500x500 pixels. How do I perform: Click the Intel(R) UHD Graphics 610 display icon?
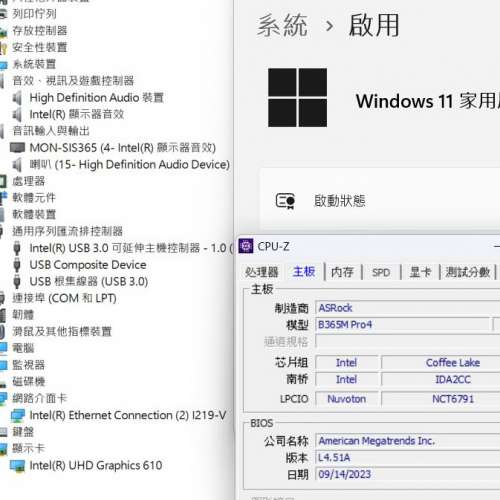pos(17,466)
